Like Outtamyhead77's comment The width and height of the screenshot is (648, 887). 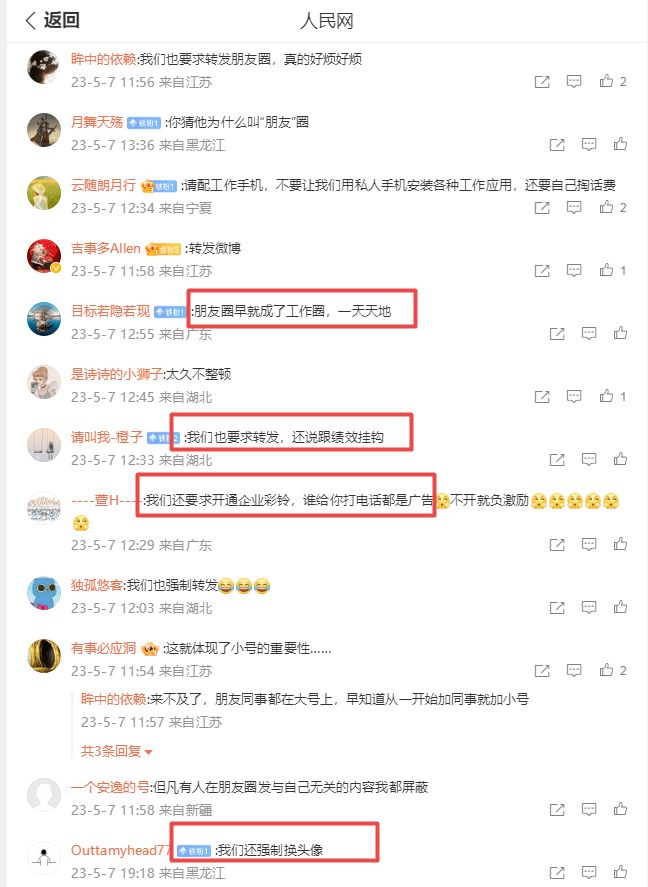620,872
